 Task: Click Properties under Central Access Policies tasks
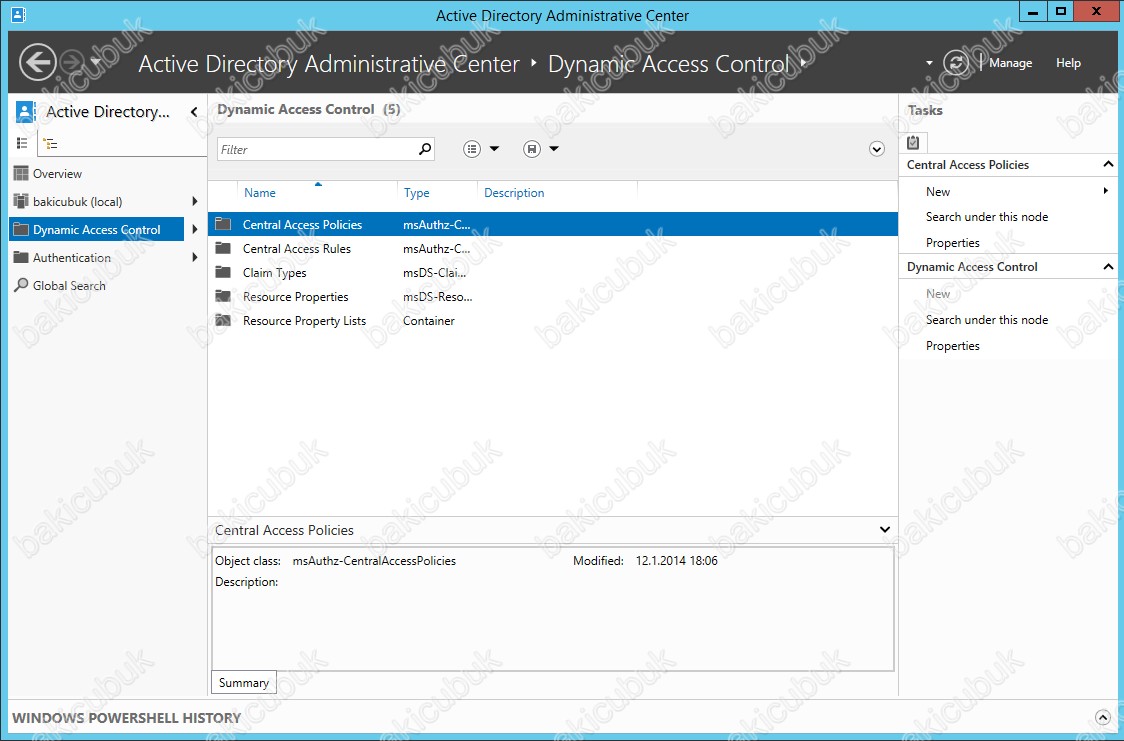click(952, 243)
